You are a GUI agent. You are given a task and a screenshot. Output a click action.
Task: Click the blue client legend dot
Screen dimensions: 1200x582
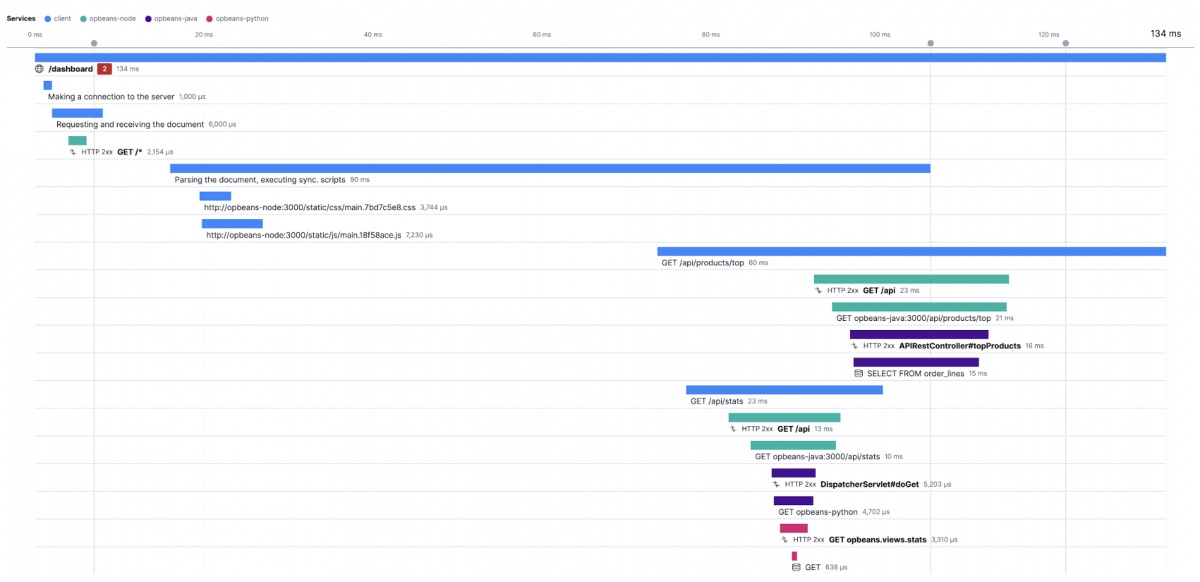[x=46, y=19]
